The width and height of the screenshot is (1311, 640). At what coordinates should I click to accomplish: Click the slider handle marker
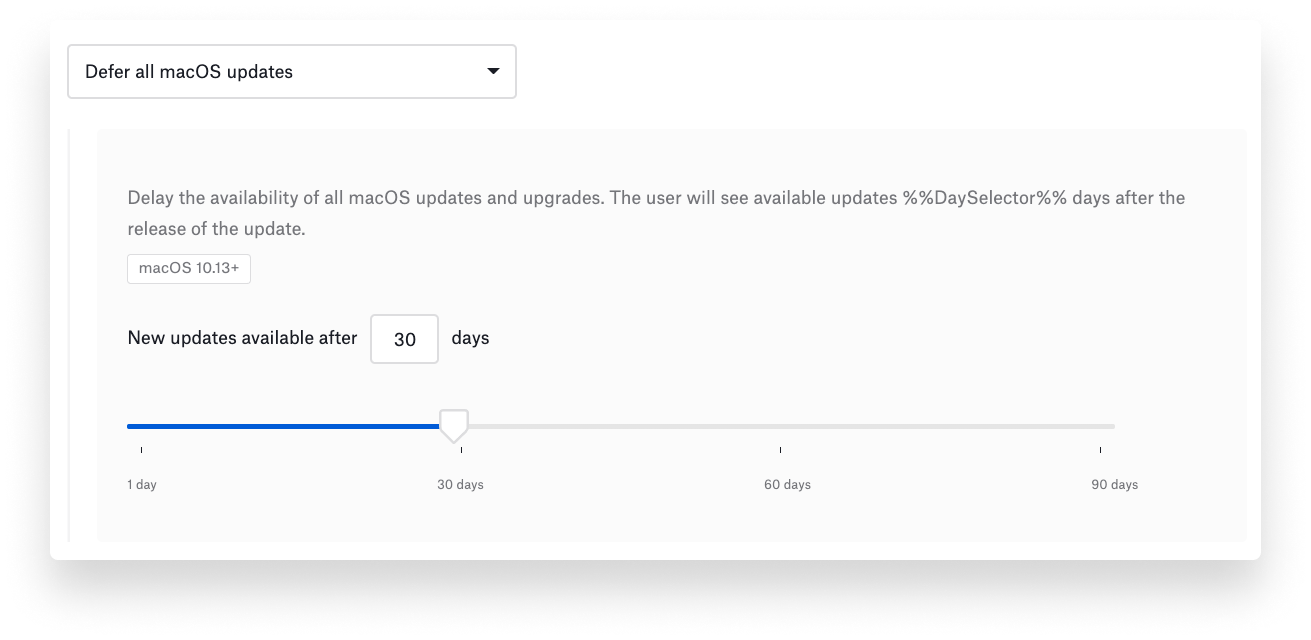pyautogui.click(x=455, y=425)
